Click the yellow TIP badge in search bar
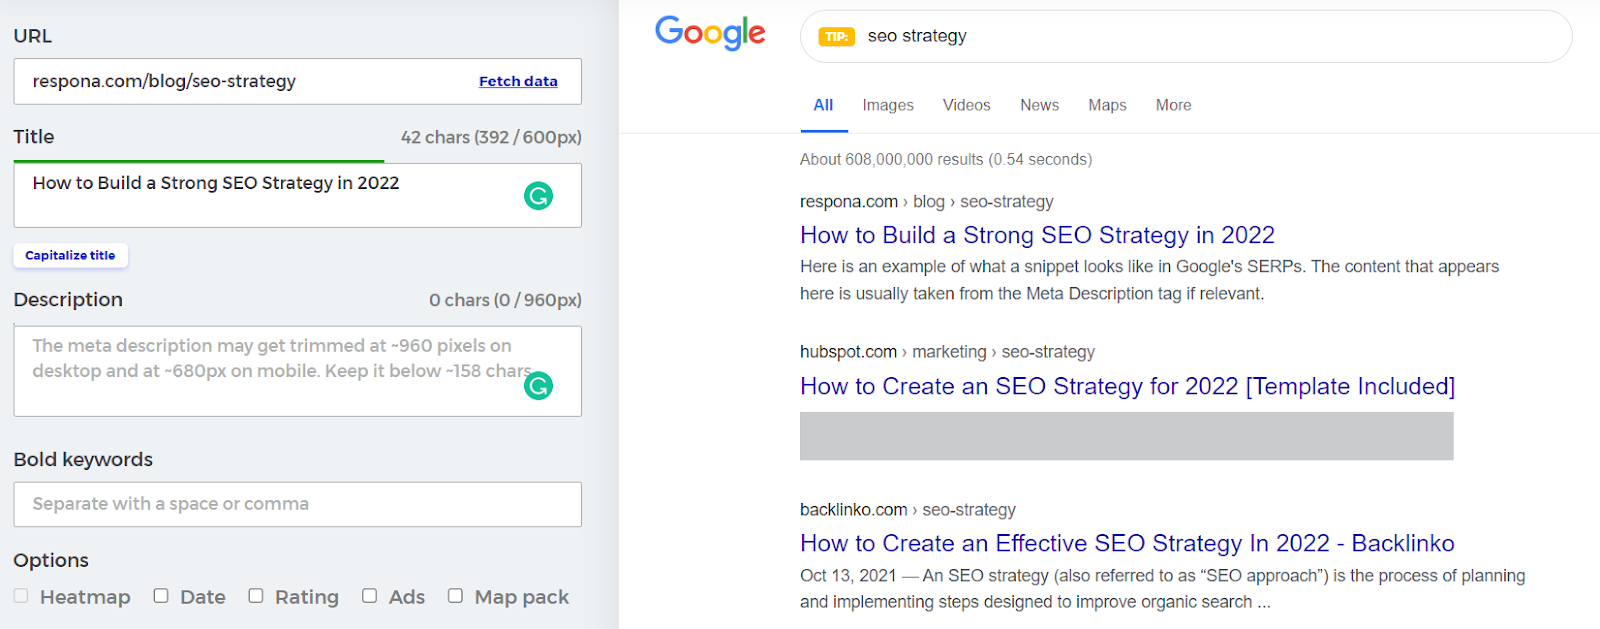Screen dimensions: 1600x629 click(836, 37)
